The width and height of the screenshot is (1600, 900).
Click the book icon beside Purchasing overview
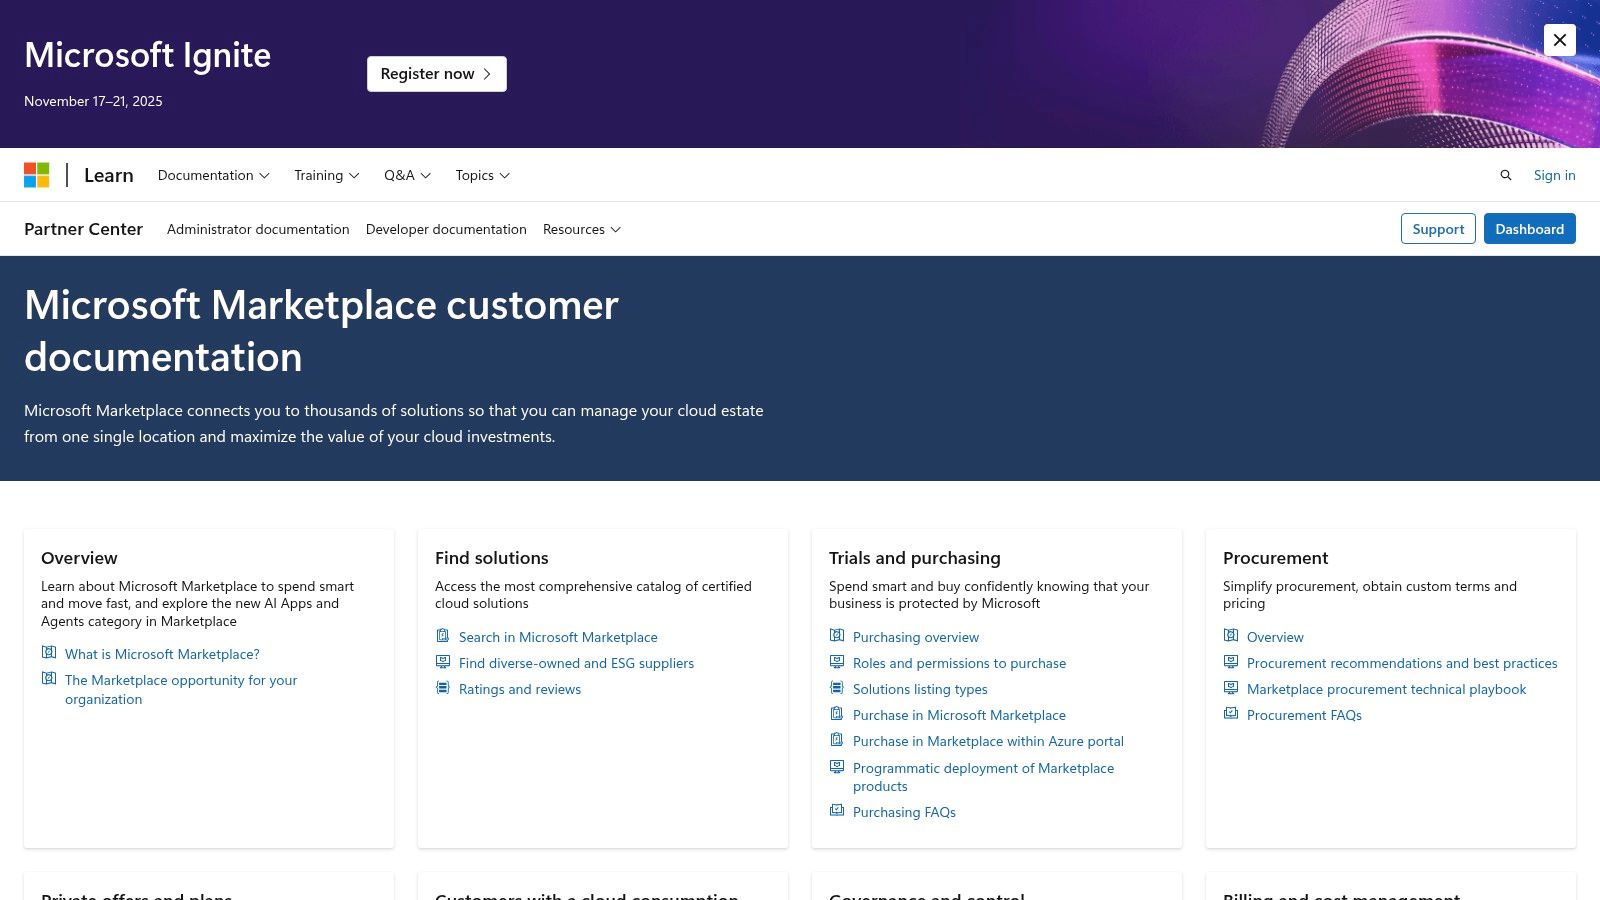pyautogui.click(x=836, y=635)
